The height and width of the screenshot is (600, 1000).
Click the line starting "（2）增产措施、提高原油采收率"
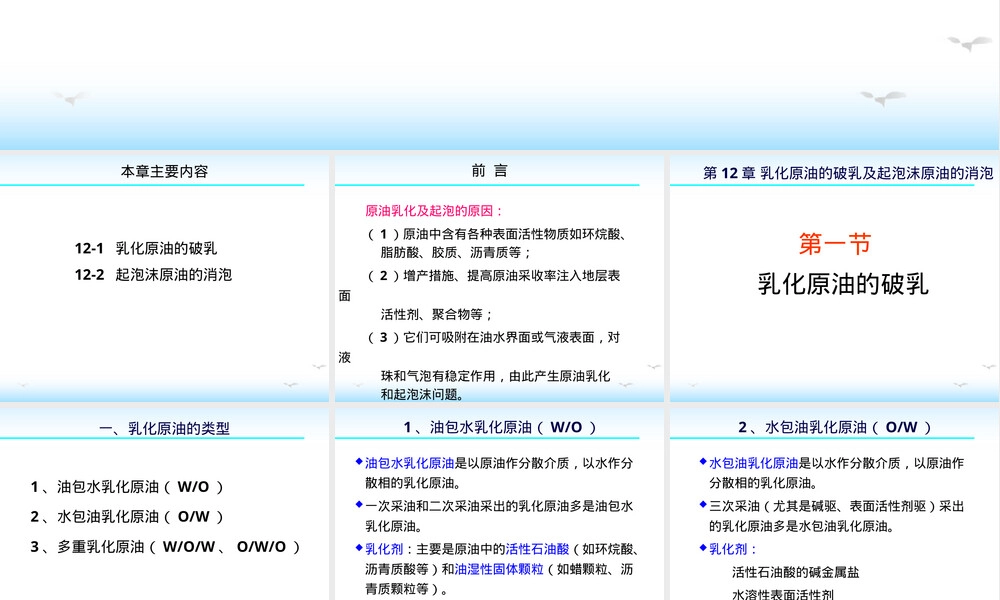494,275
